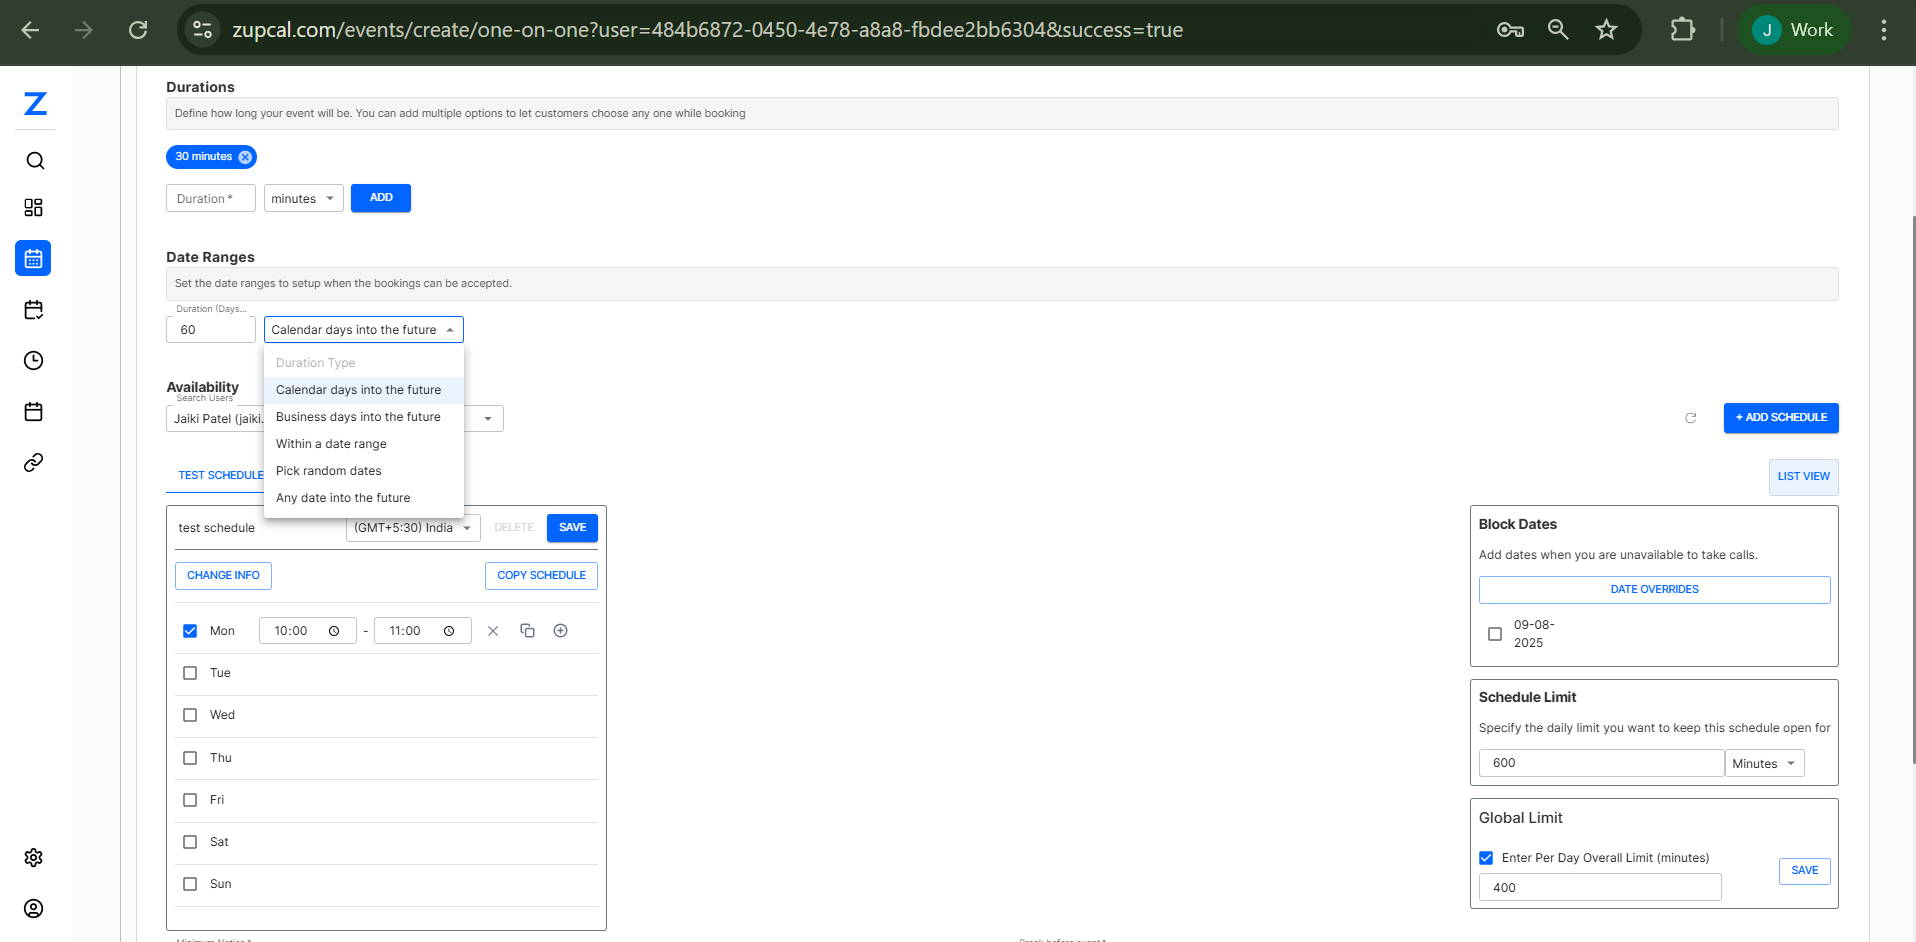The height and width of the screenshot is (942, 1916).
Task: Uncheck the Mon availability checkbox
Action: (189, 630)
